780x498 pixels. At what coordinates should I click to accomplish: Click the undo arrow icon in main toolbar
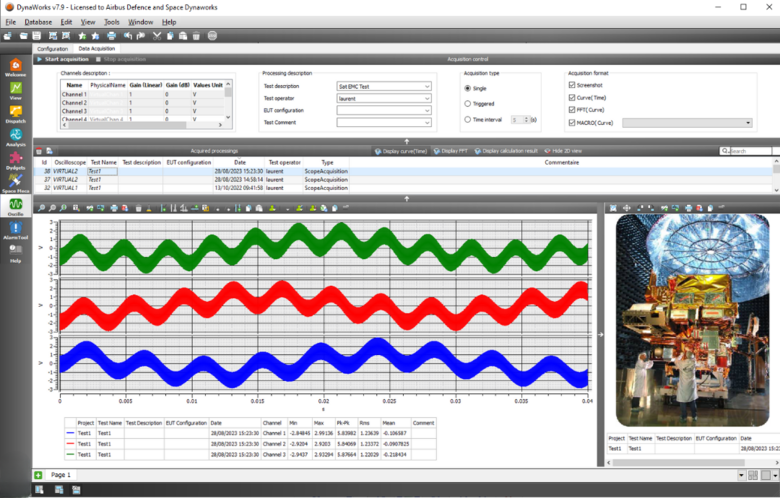128,36
